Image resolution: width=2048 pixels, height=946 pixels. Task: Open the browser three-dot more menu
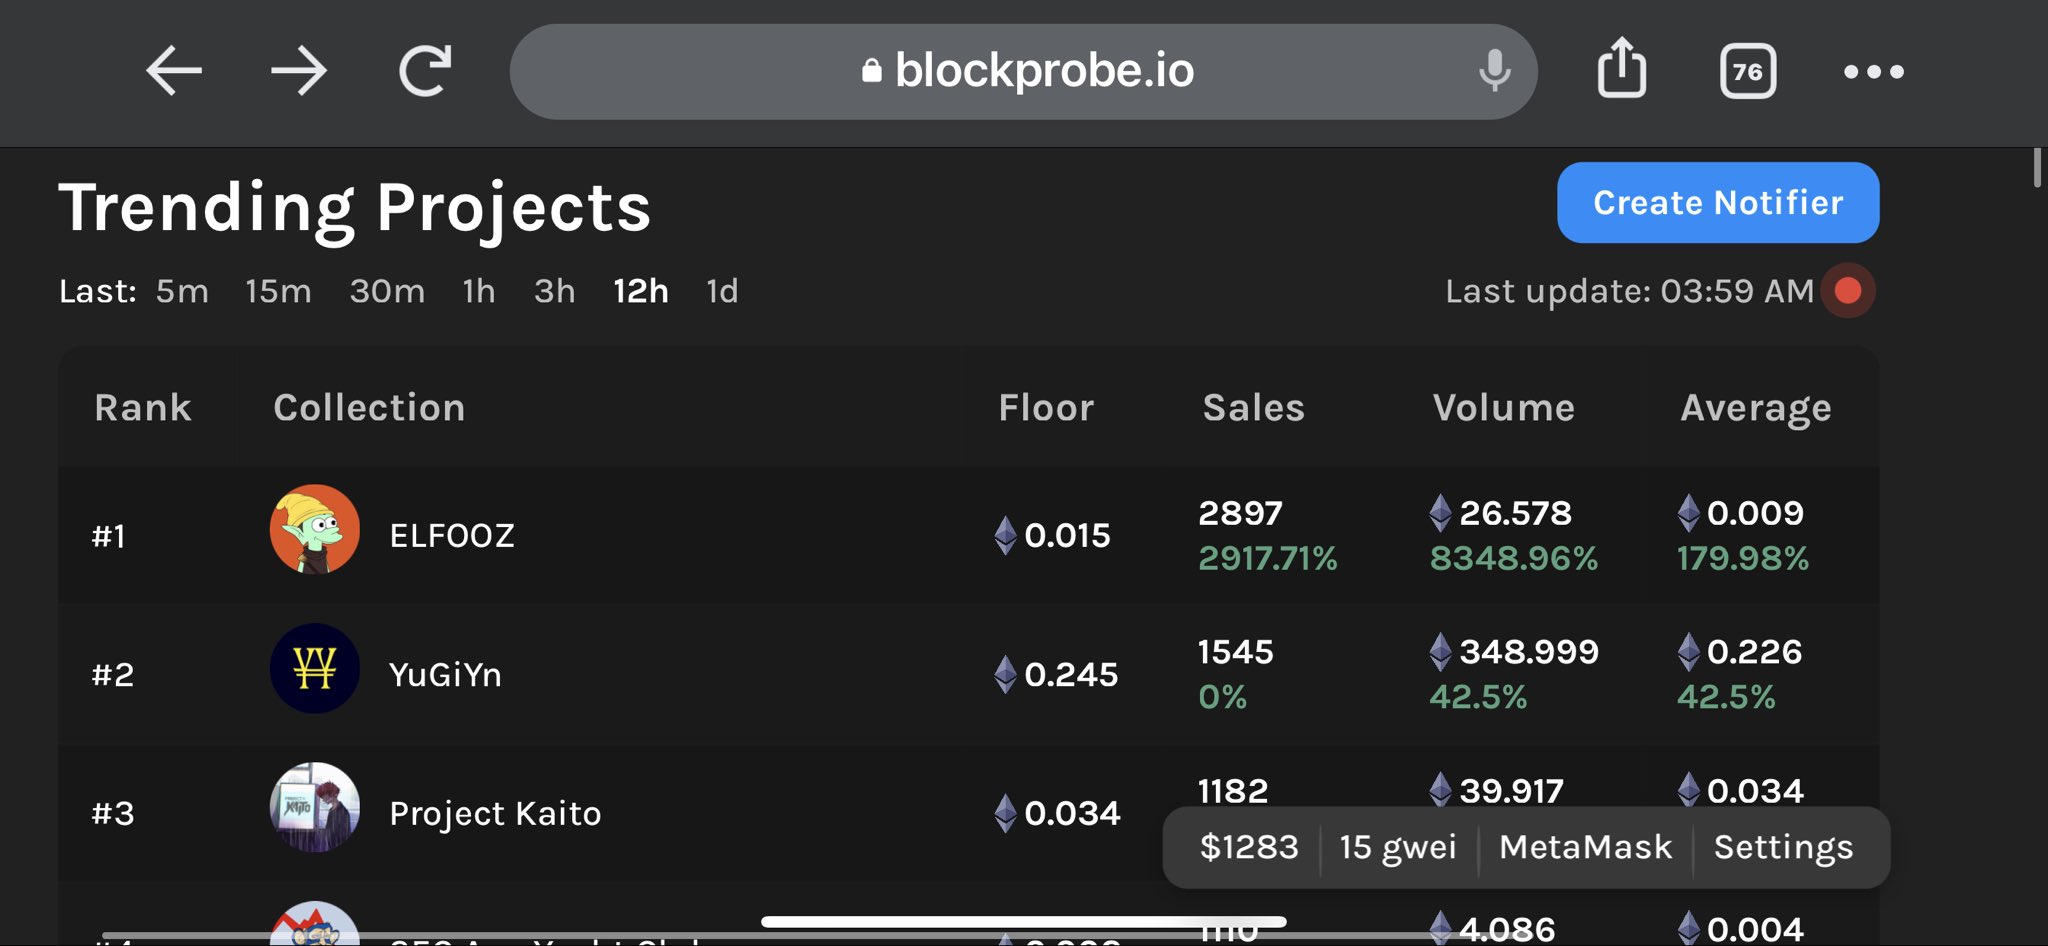click(x=1874, y=71)
